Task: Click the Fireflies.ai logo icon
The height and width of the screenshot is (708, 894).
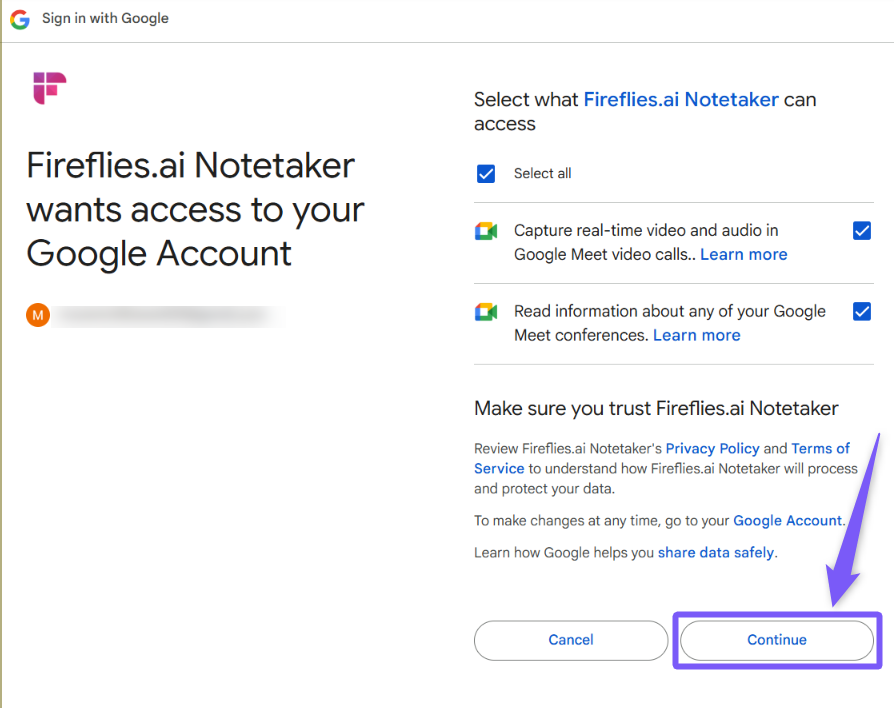Action: click(x=49, y=88)
